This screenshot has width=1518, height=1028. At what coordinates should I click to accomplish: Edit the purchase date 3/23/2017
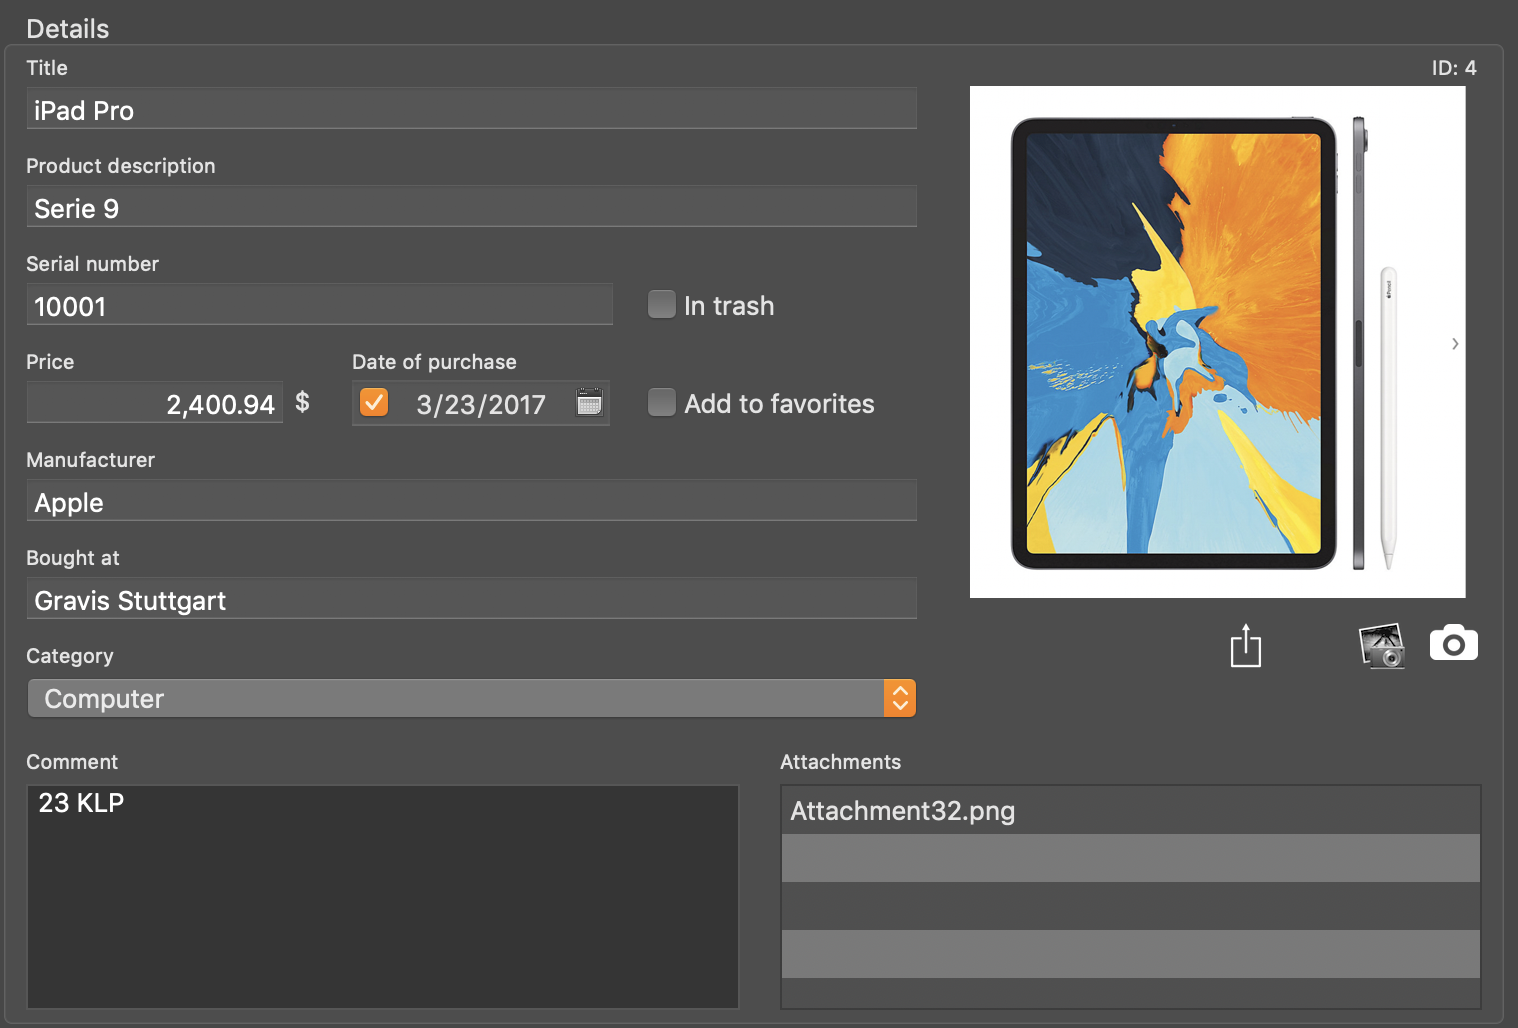tap(481, 404)
